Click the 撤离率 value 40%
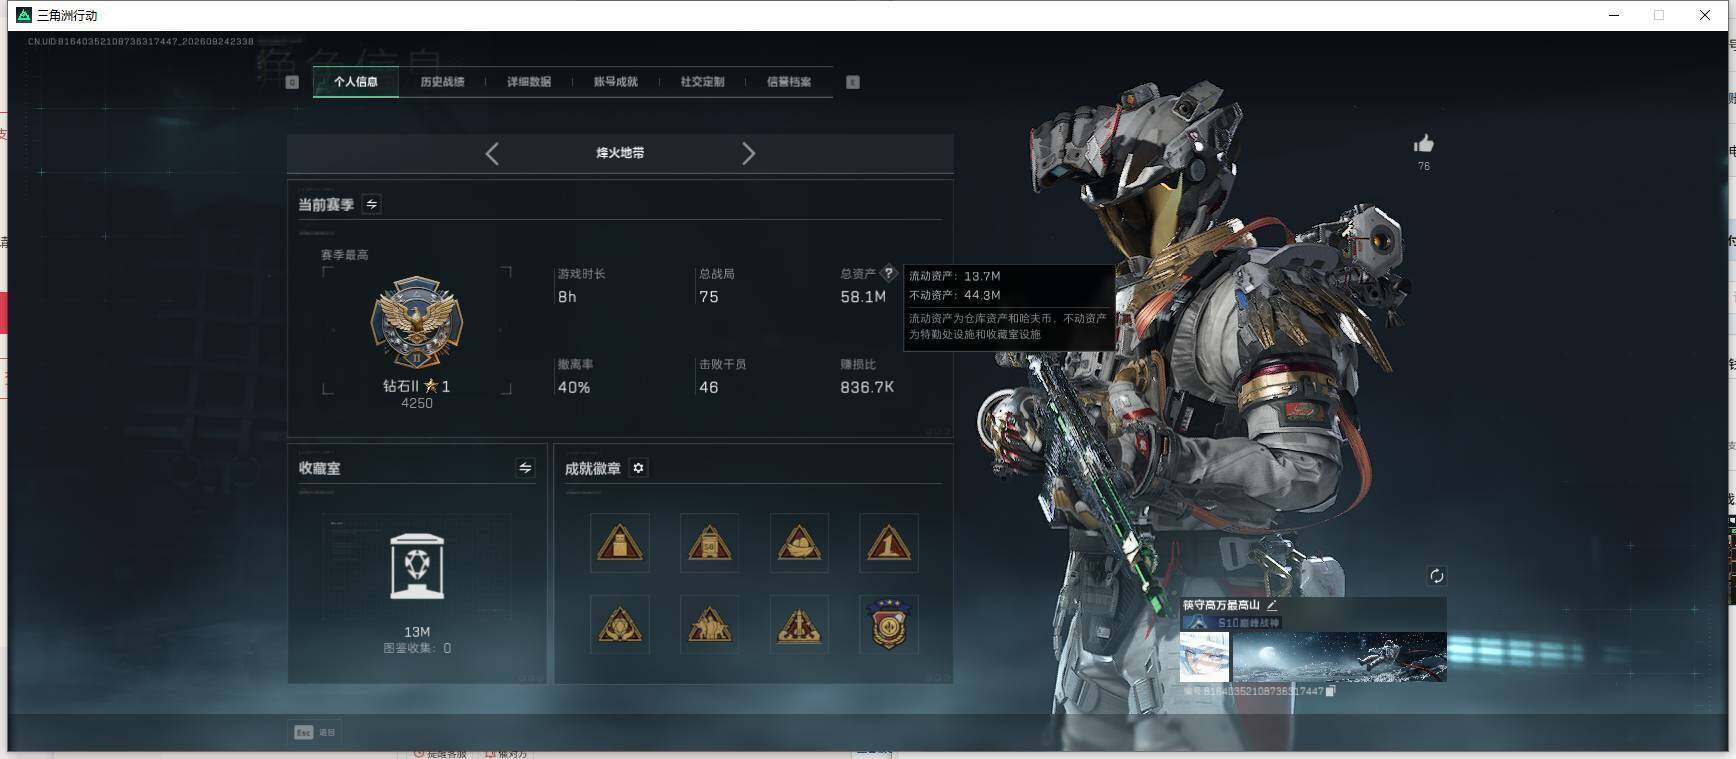 tap(574, 388)
